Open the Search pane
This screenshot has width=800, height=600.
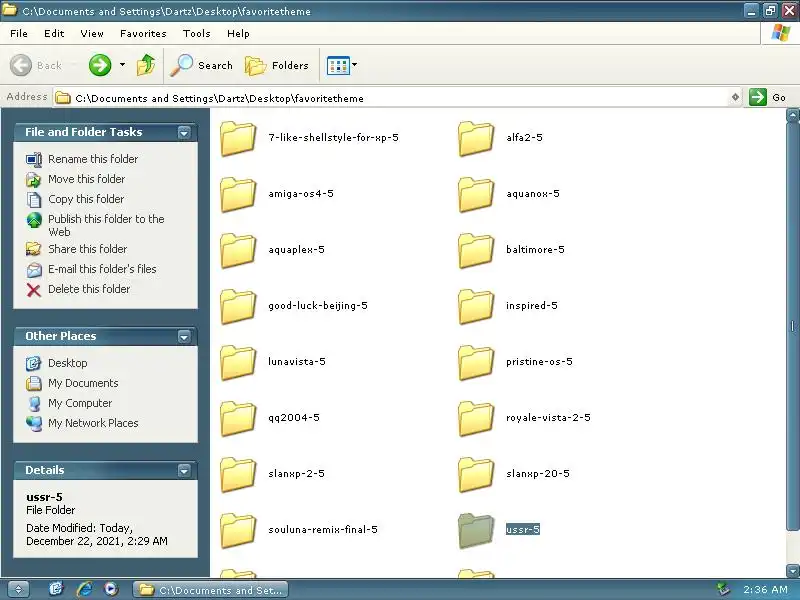click(201, 65)
